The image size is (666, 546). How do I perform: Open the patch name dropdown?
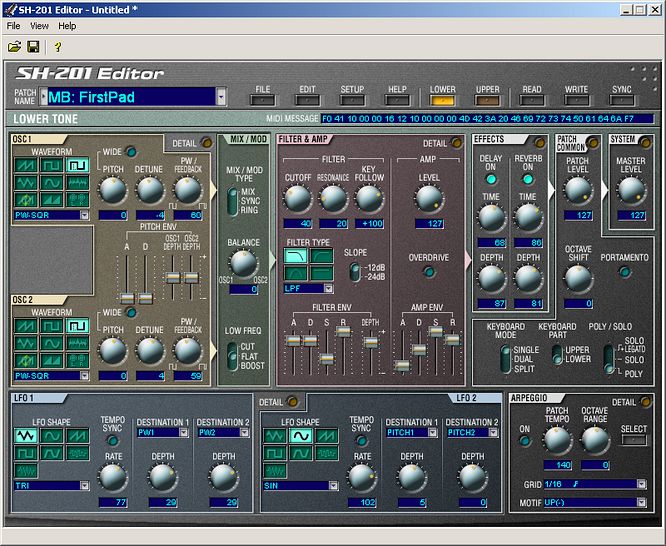221,97
